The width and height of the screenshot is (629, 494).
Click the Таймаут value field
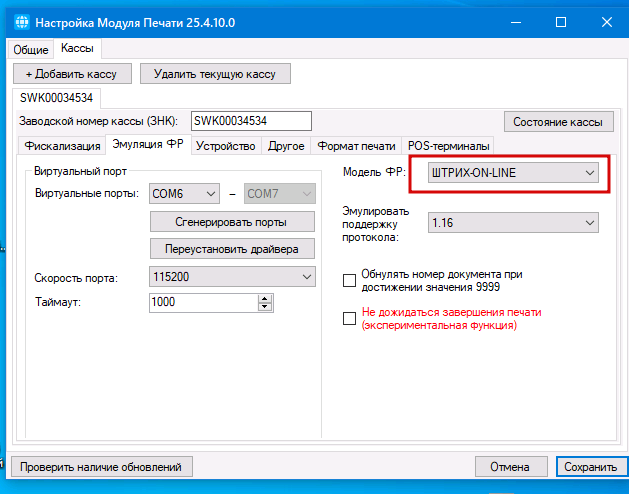coord(204,302)
